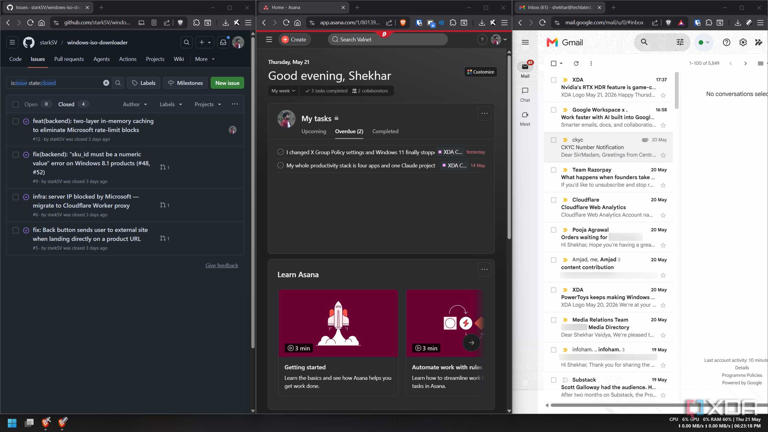Switch to Completed tab in My tasks
This screenshot has width=768, height=432.
(385, 131)
